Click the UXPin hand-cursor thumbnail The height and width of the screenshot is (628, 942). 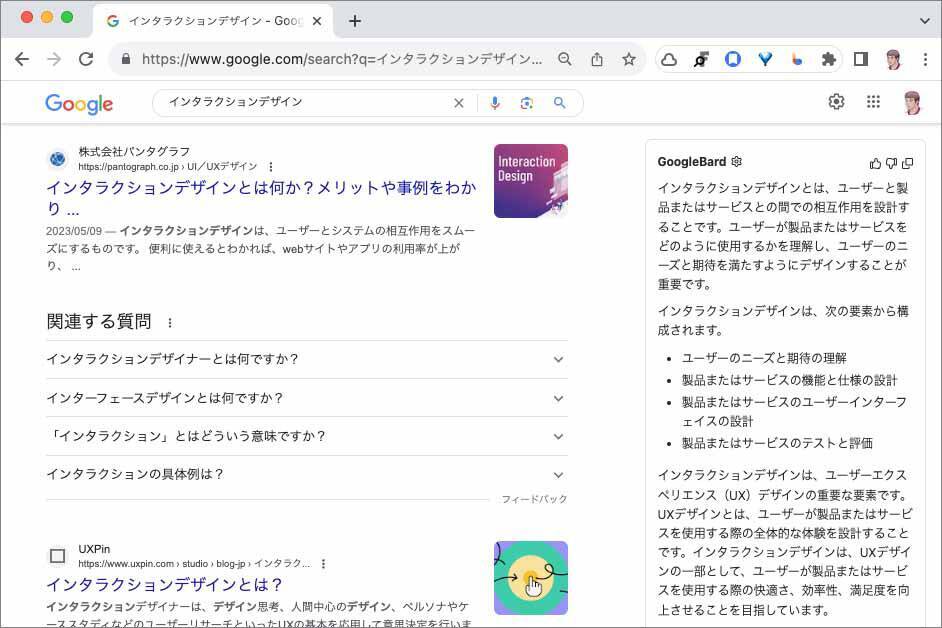[530, 578]
